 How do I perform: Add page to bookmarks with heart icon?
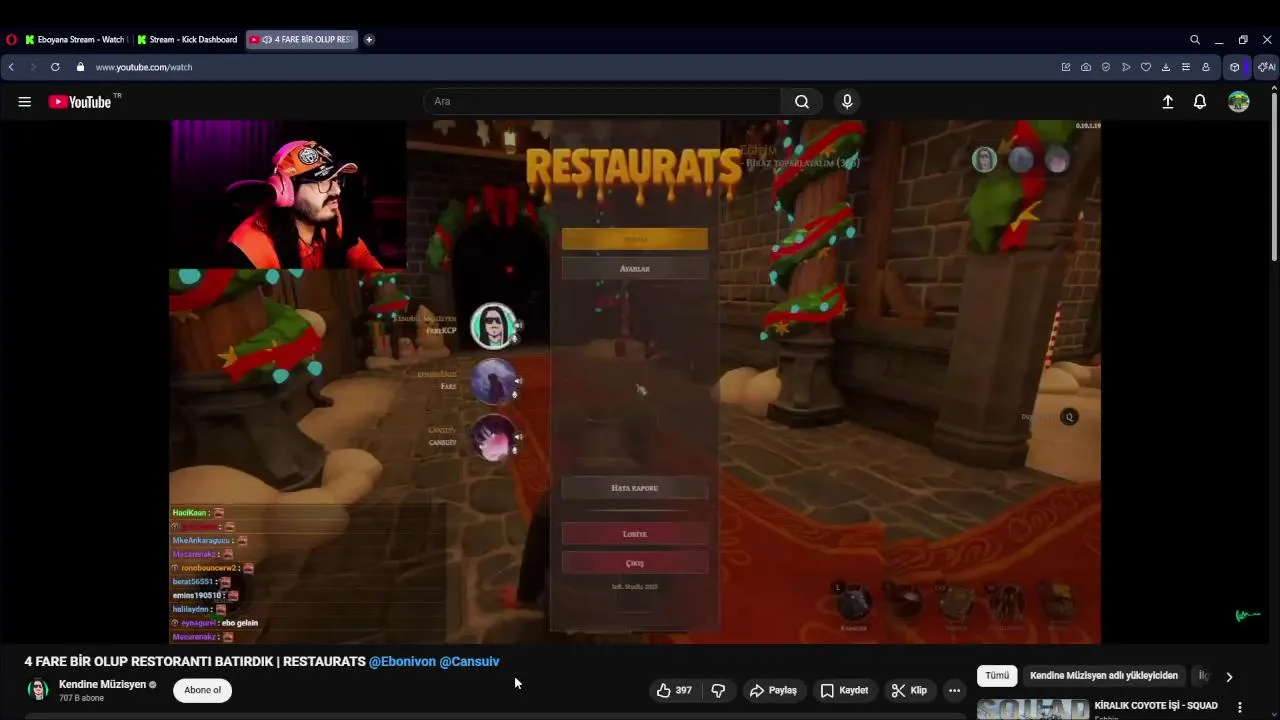click(x=1146, y=67)
